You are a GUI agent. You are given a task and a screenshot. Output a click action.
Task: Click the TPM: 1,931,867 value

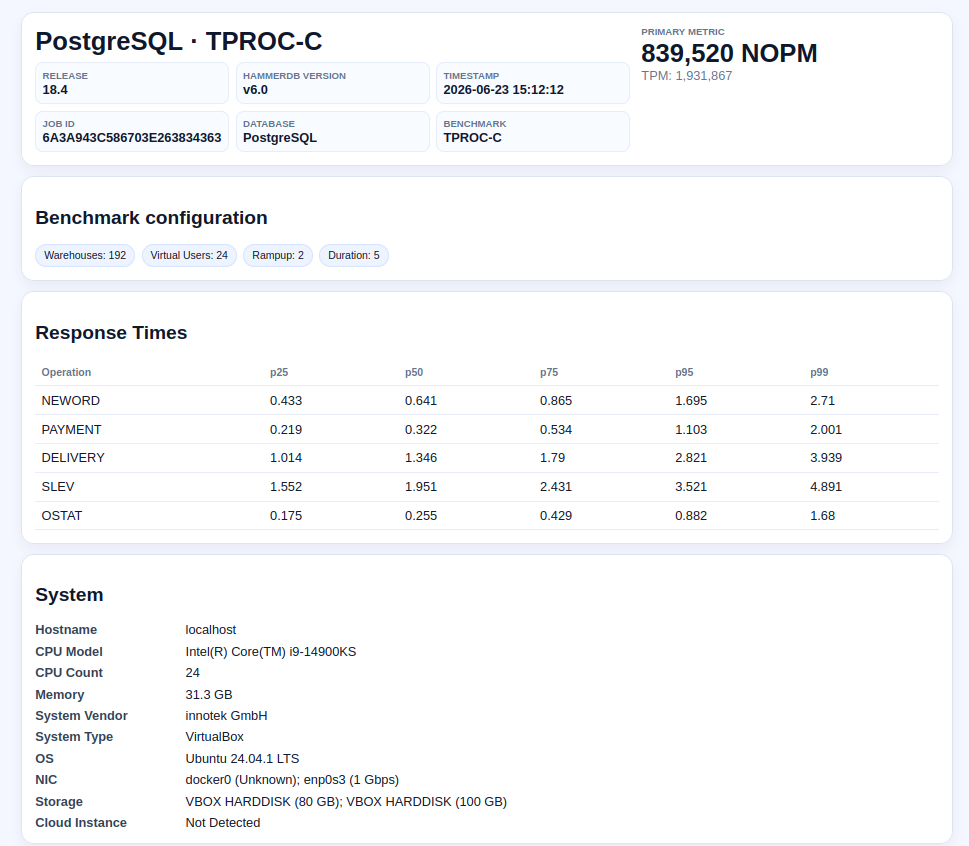(687, 75)
